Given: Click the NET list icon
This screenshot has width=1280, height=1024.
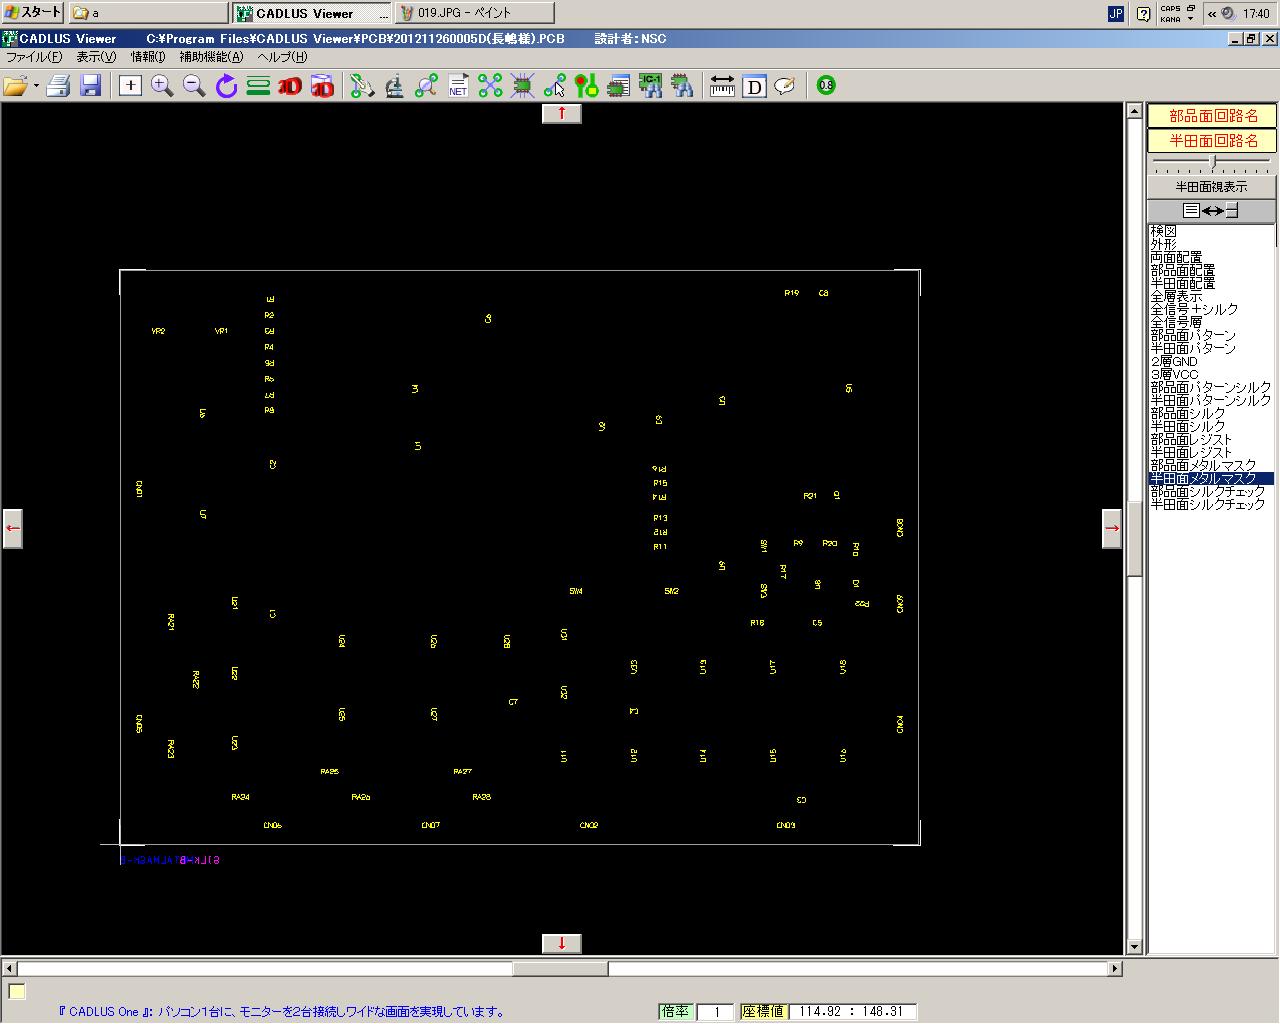Looking at the screenshot, I should [458, 86].
